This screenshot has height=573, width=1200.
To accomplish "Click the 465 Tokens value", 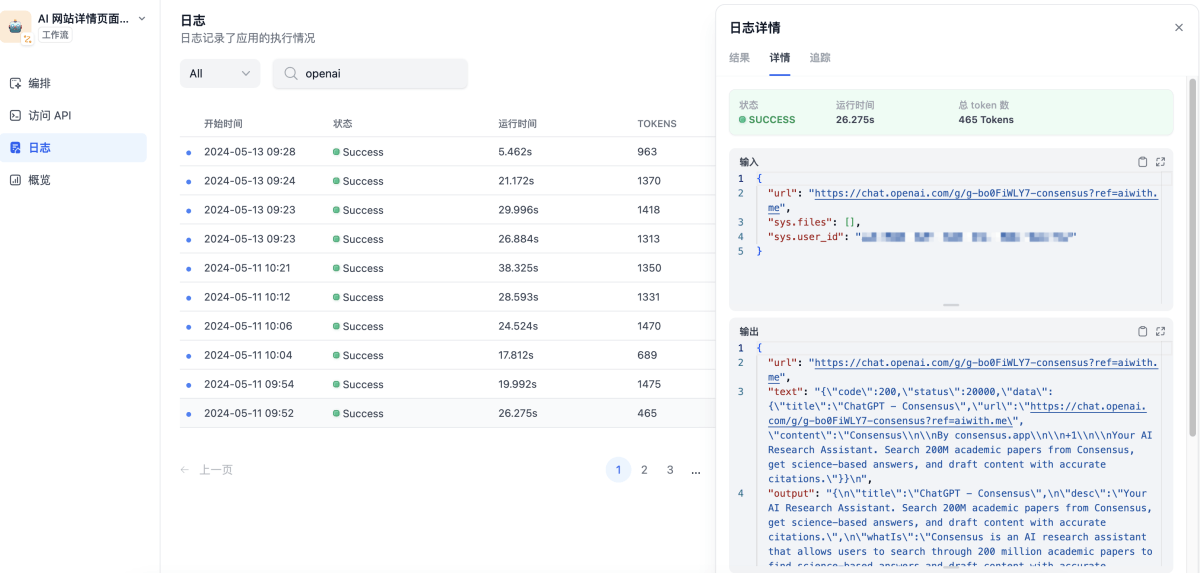I will tap(986, 120).
